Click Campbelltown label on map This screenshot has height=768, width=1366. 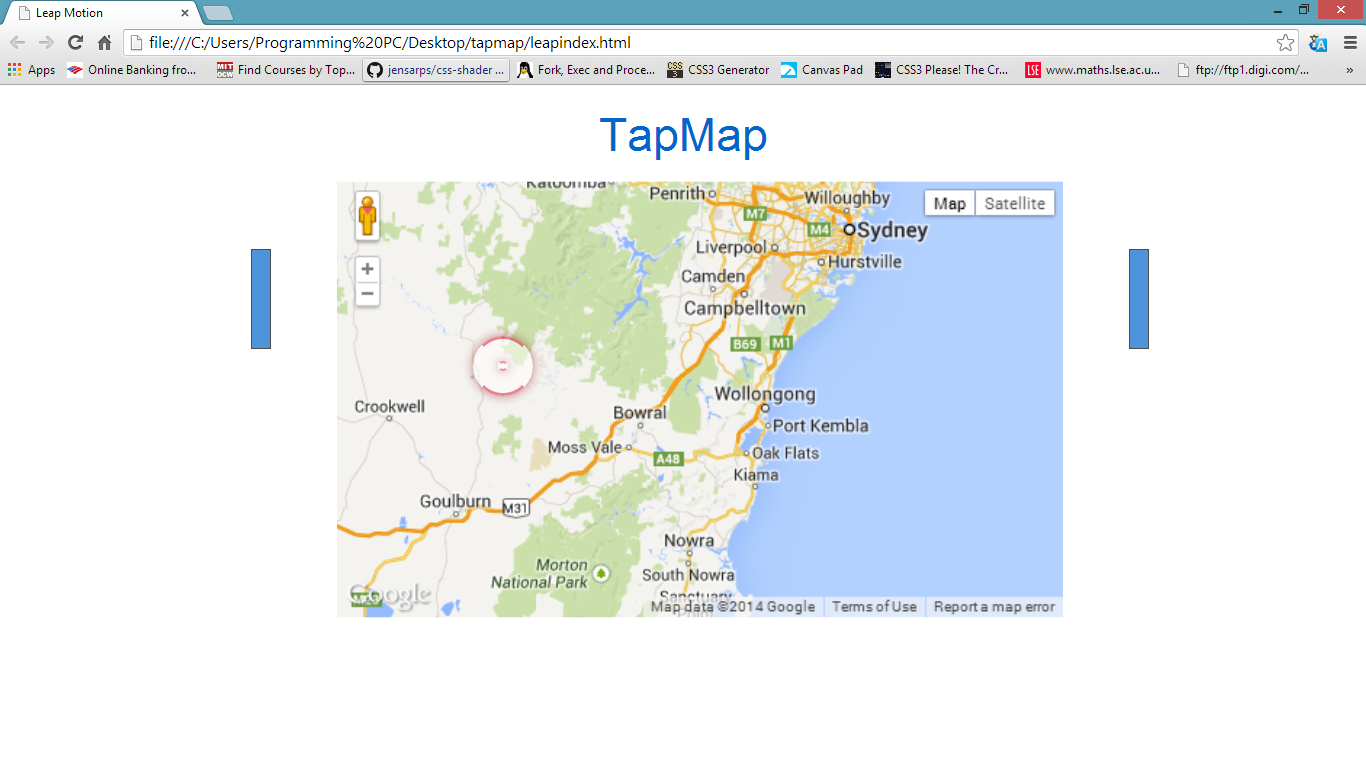744,308
